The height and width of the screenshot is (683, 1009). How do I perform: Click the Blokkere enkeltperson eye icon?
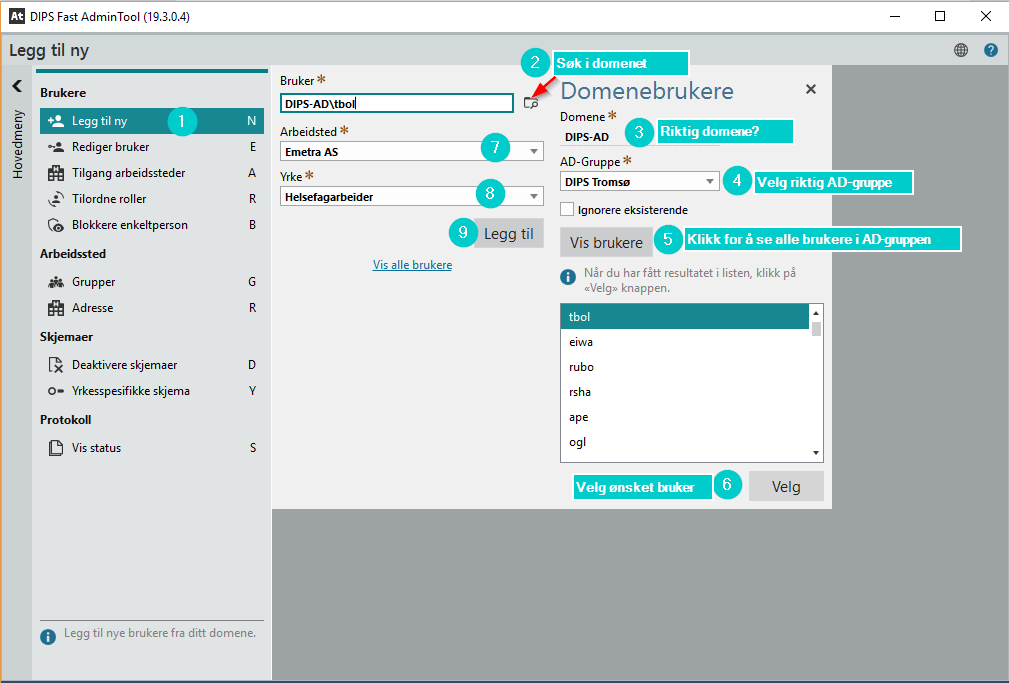[x=56, y=225]
